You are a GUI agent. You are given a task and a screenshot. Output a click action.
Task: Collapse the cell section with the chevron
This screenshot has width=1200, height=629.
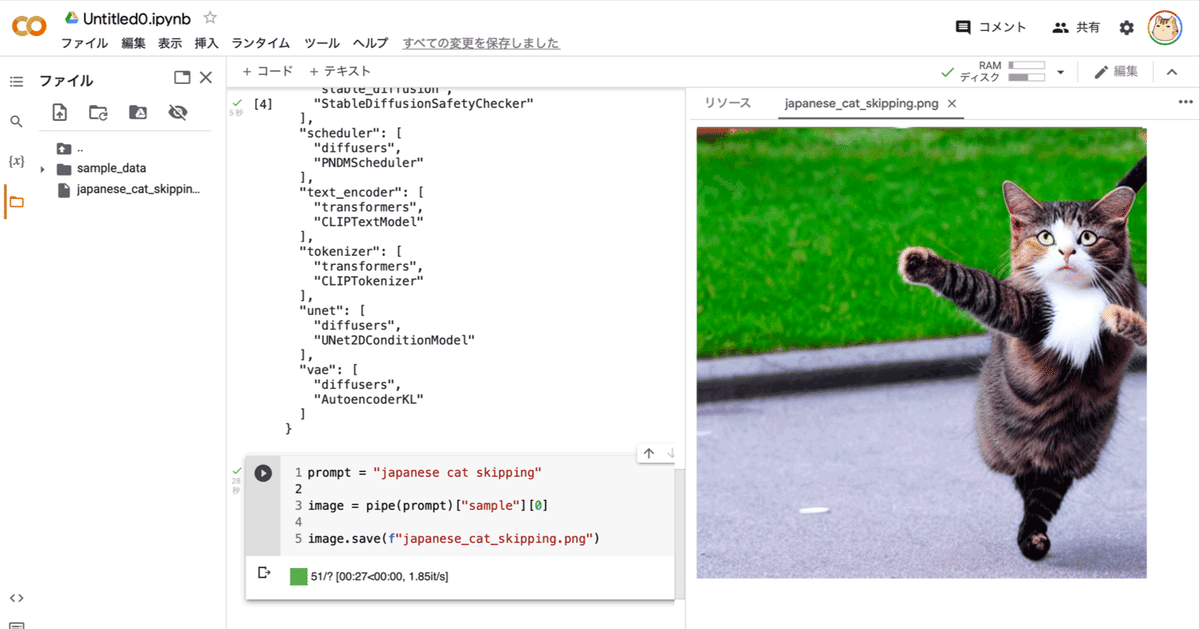pyautogui.click(x=1172, y=71)
